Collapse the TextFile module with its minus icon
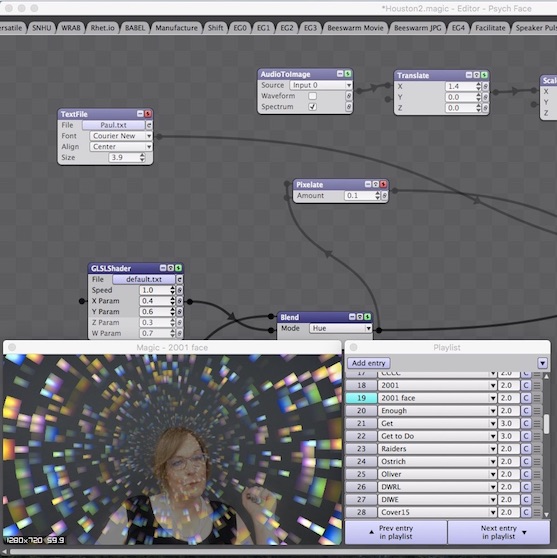 (140, 114)
